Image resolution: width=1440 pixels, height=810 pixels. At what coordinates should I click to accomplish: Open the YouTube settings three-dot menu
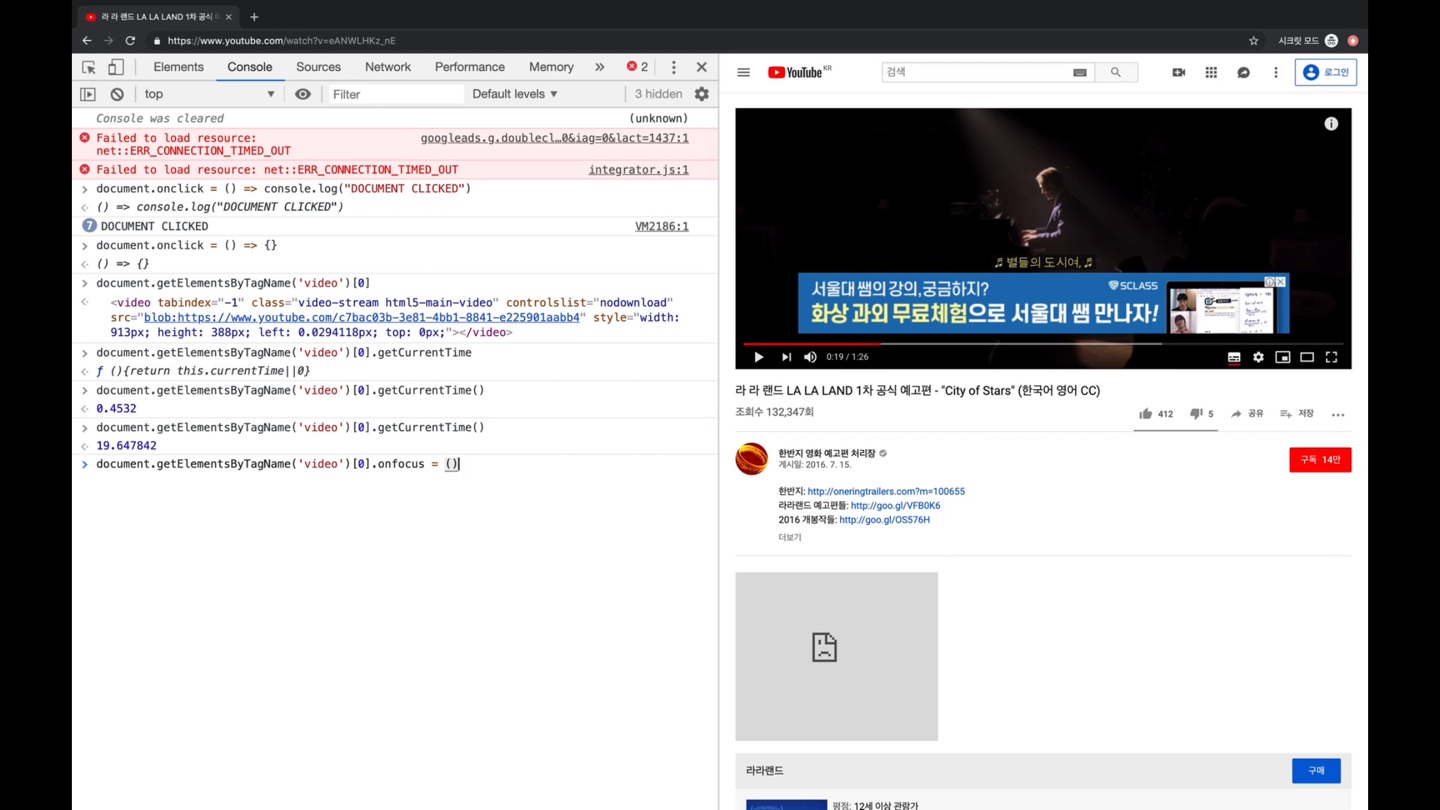coord(1275,72)
